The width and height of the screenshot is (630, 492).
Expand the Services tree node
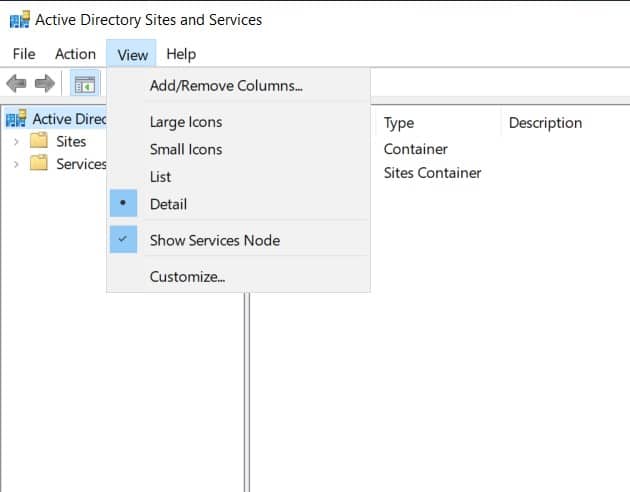coord(16,164)
